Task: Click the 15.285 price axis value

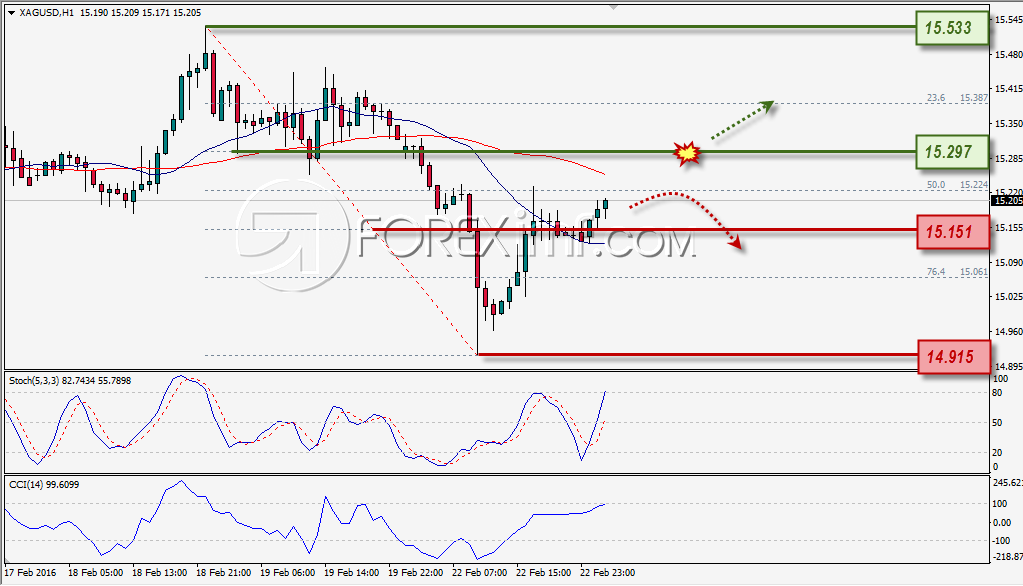Action: click(1008, 159)
